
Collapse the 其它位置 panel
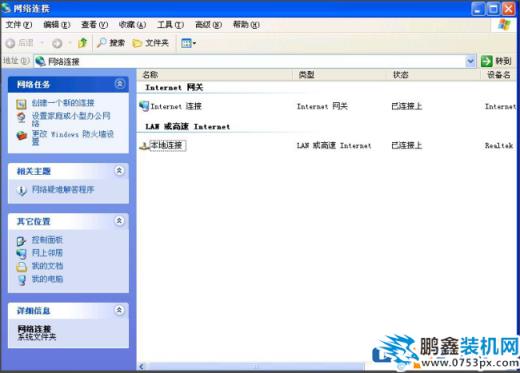pos(119,221)
